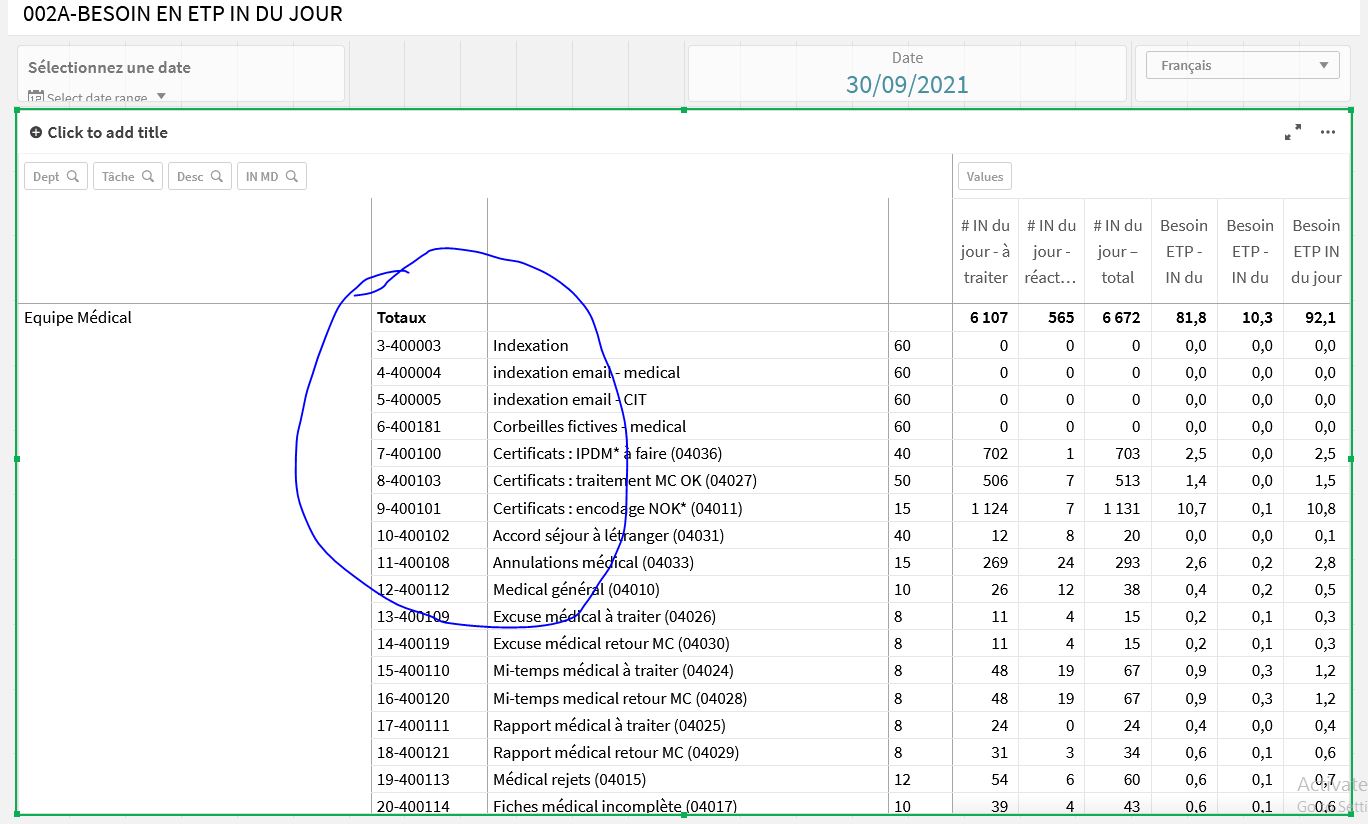Click the plus icon beside 'Click to add title'

point(36,132)
